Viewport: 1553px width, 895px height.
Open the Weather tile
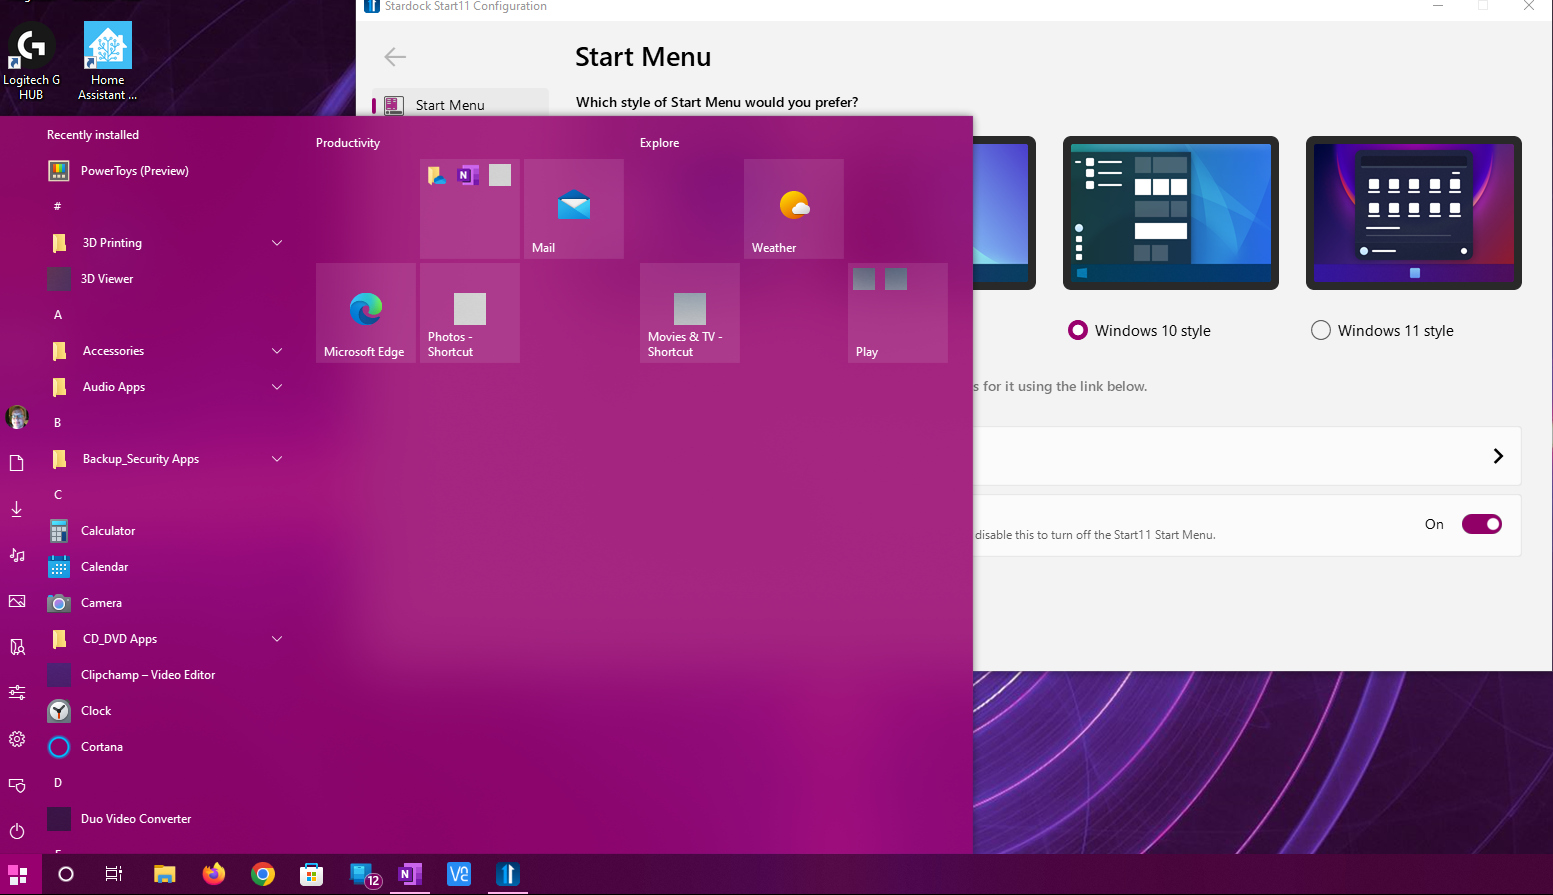[x=794, y=209]
